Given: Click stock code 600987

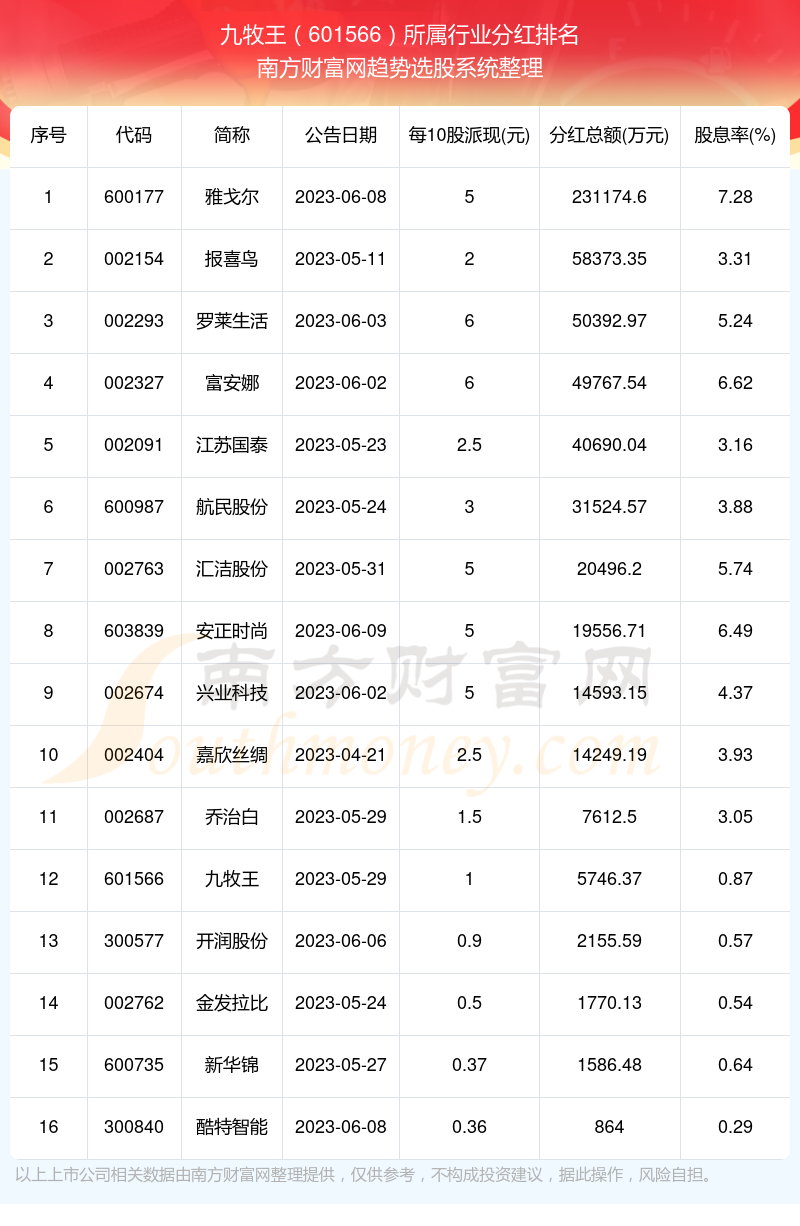Looking at the screenshot, I should pos(134,507).
